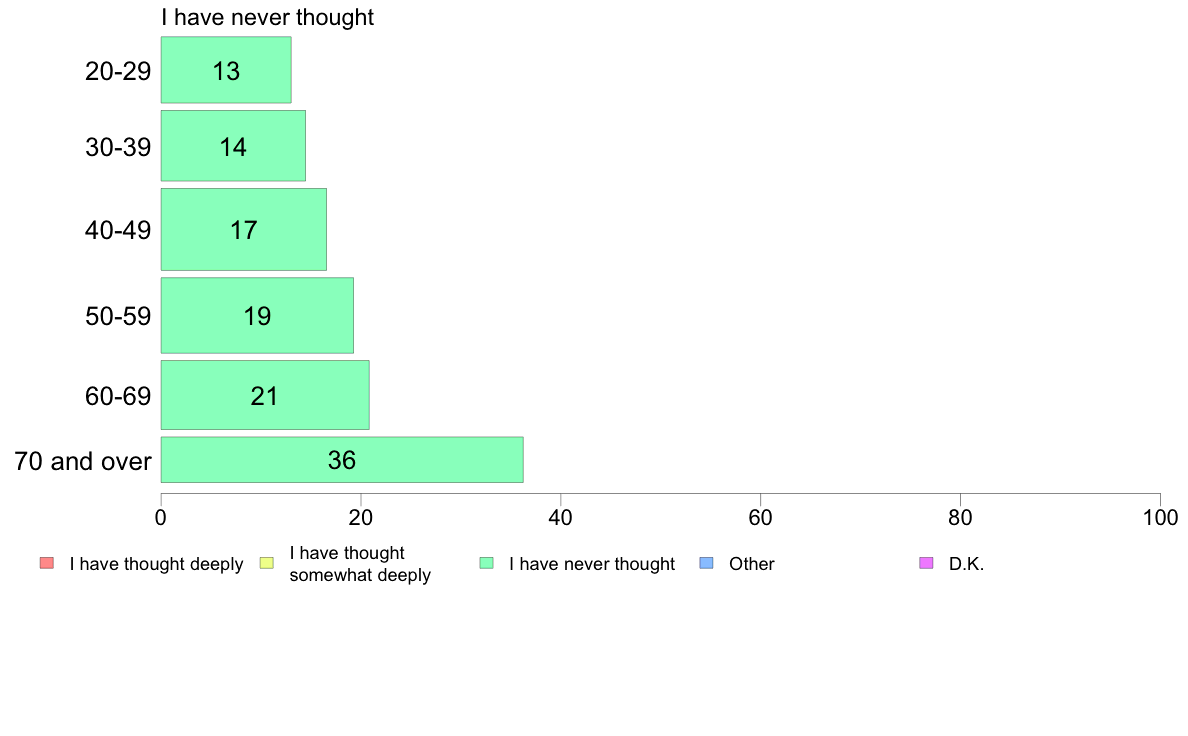This screenshot has height=736, width=1188.
Task: Click the red 'I have thought deeply' legend swatch
Action: pyautogui.click(x=47, y=563)
